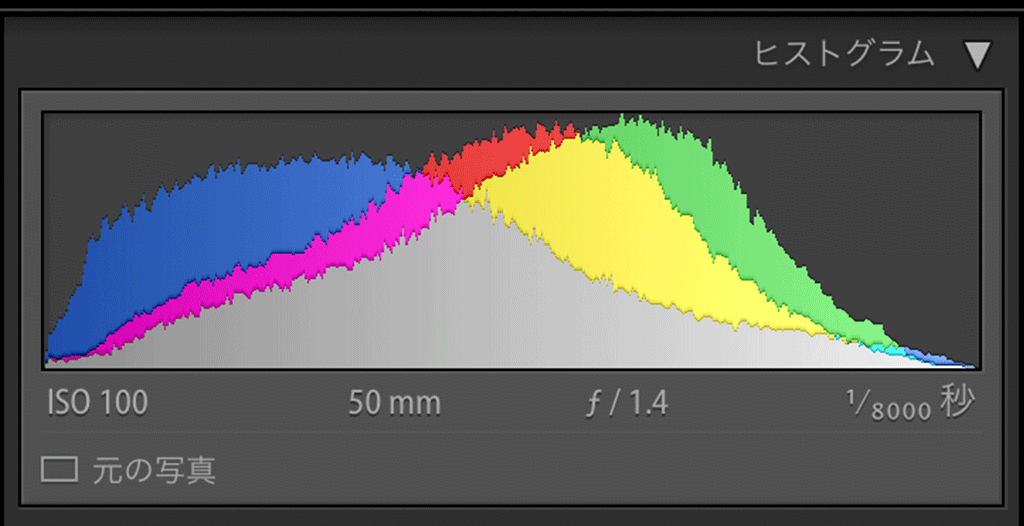Image resolution: width=1024 pixels, height=526 pixels.
Task: Click the 元の写真 text label
Action: pyautogui.click(x=154, y=469)
